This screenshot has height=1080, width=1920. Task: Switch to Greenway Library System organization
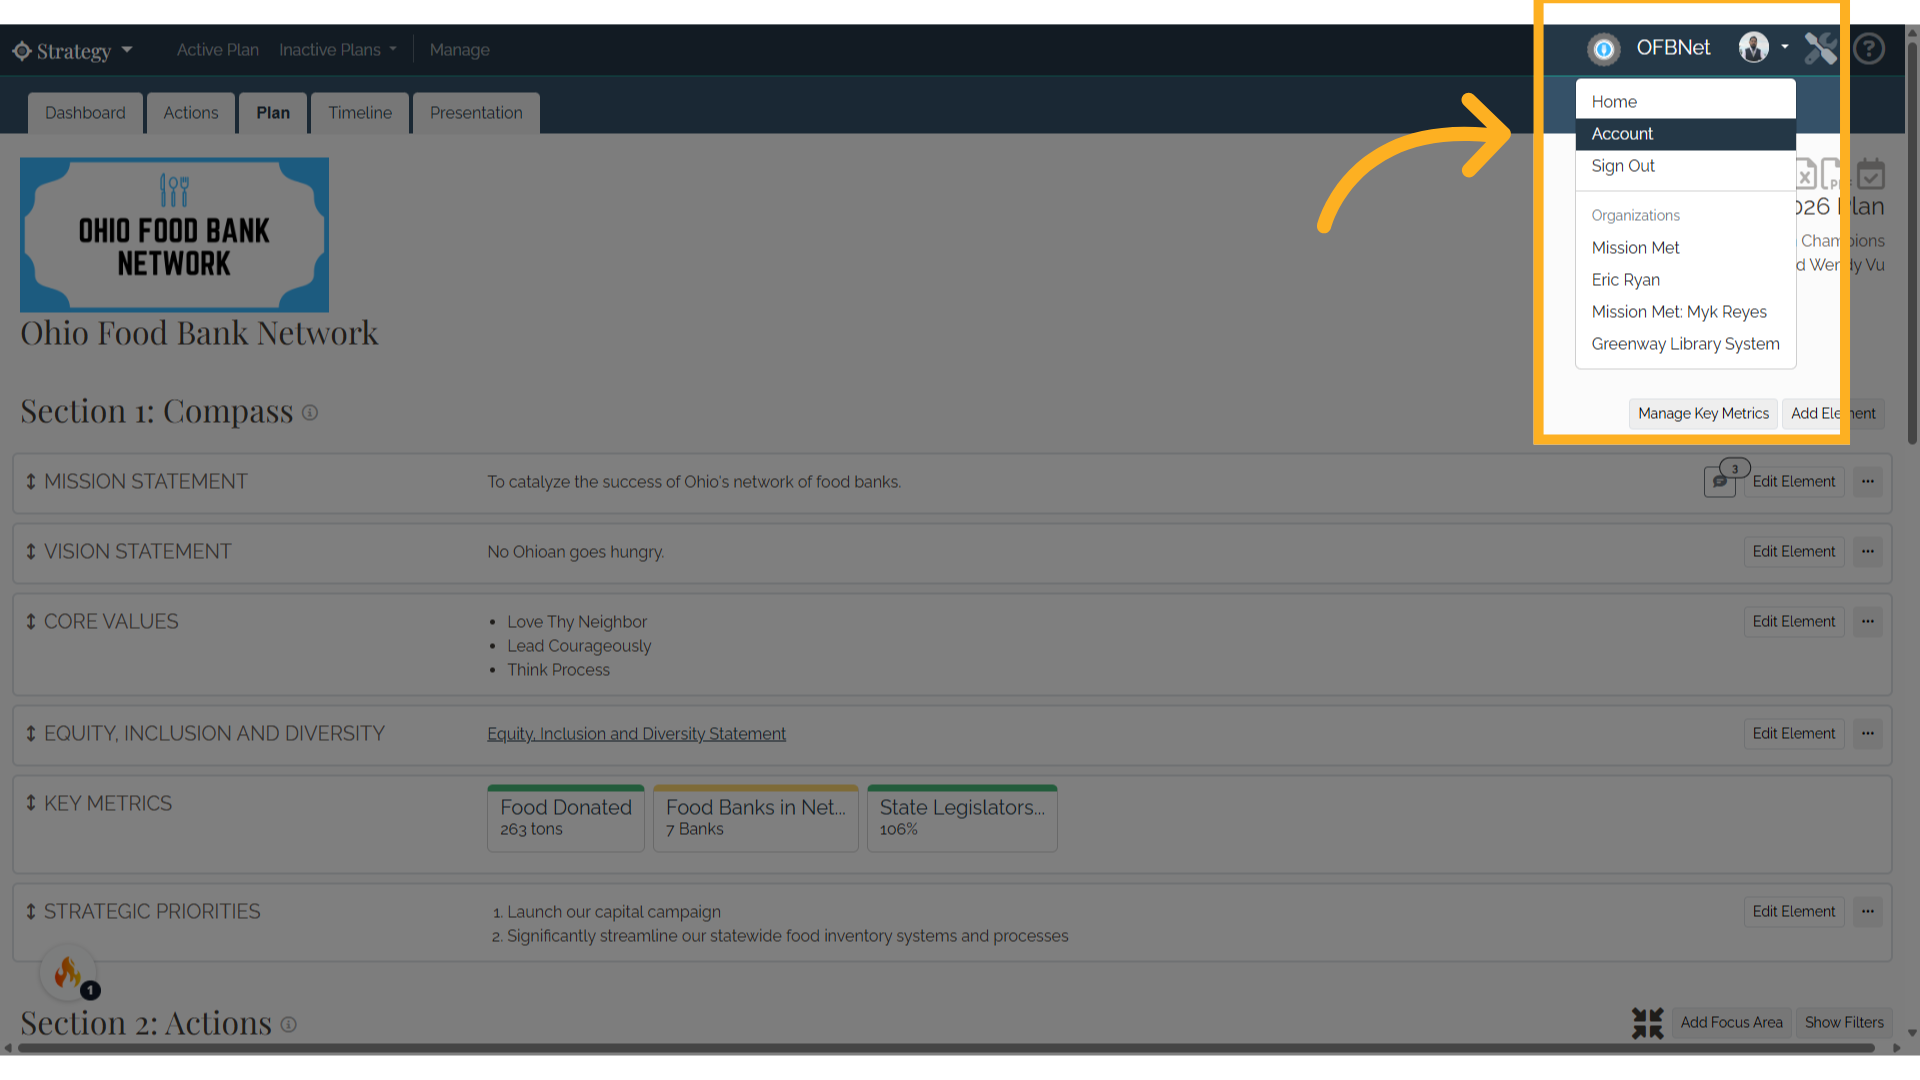1685,344
